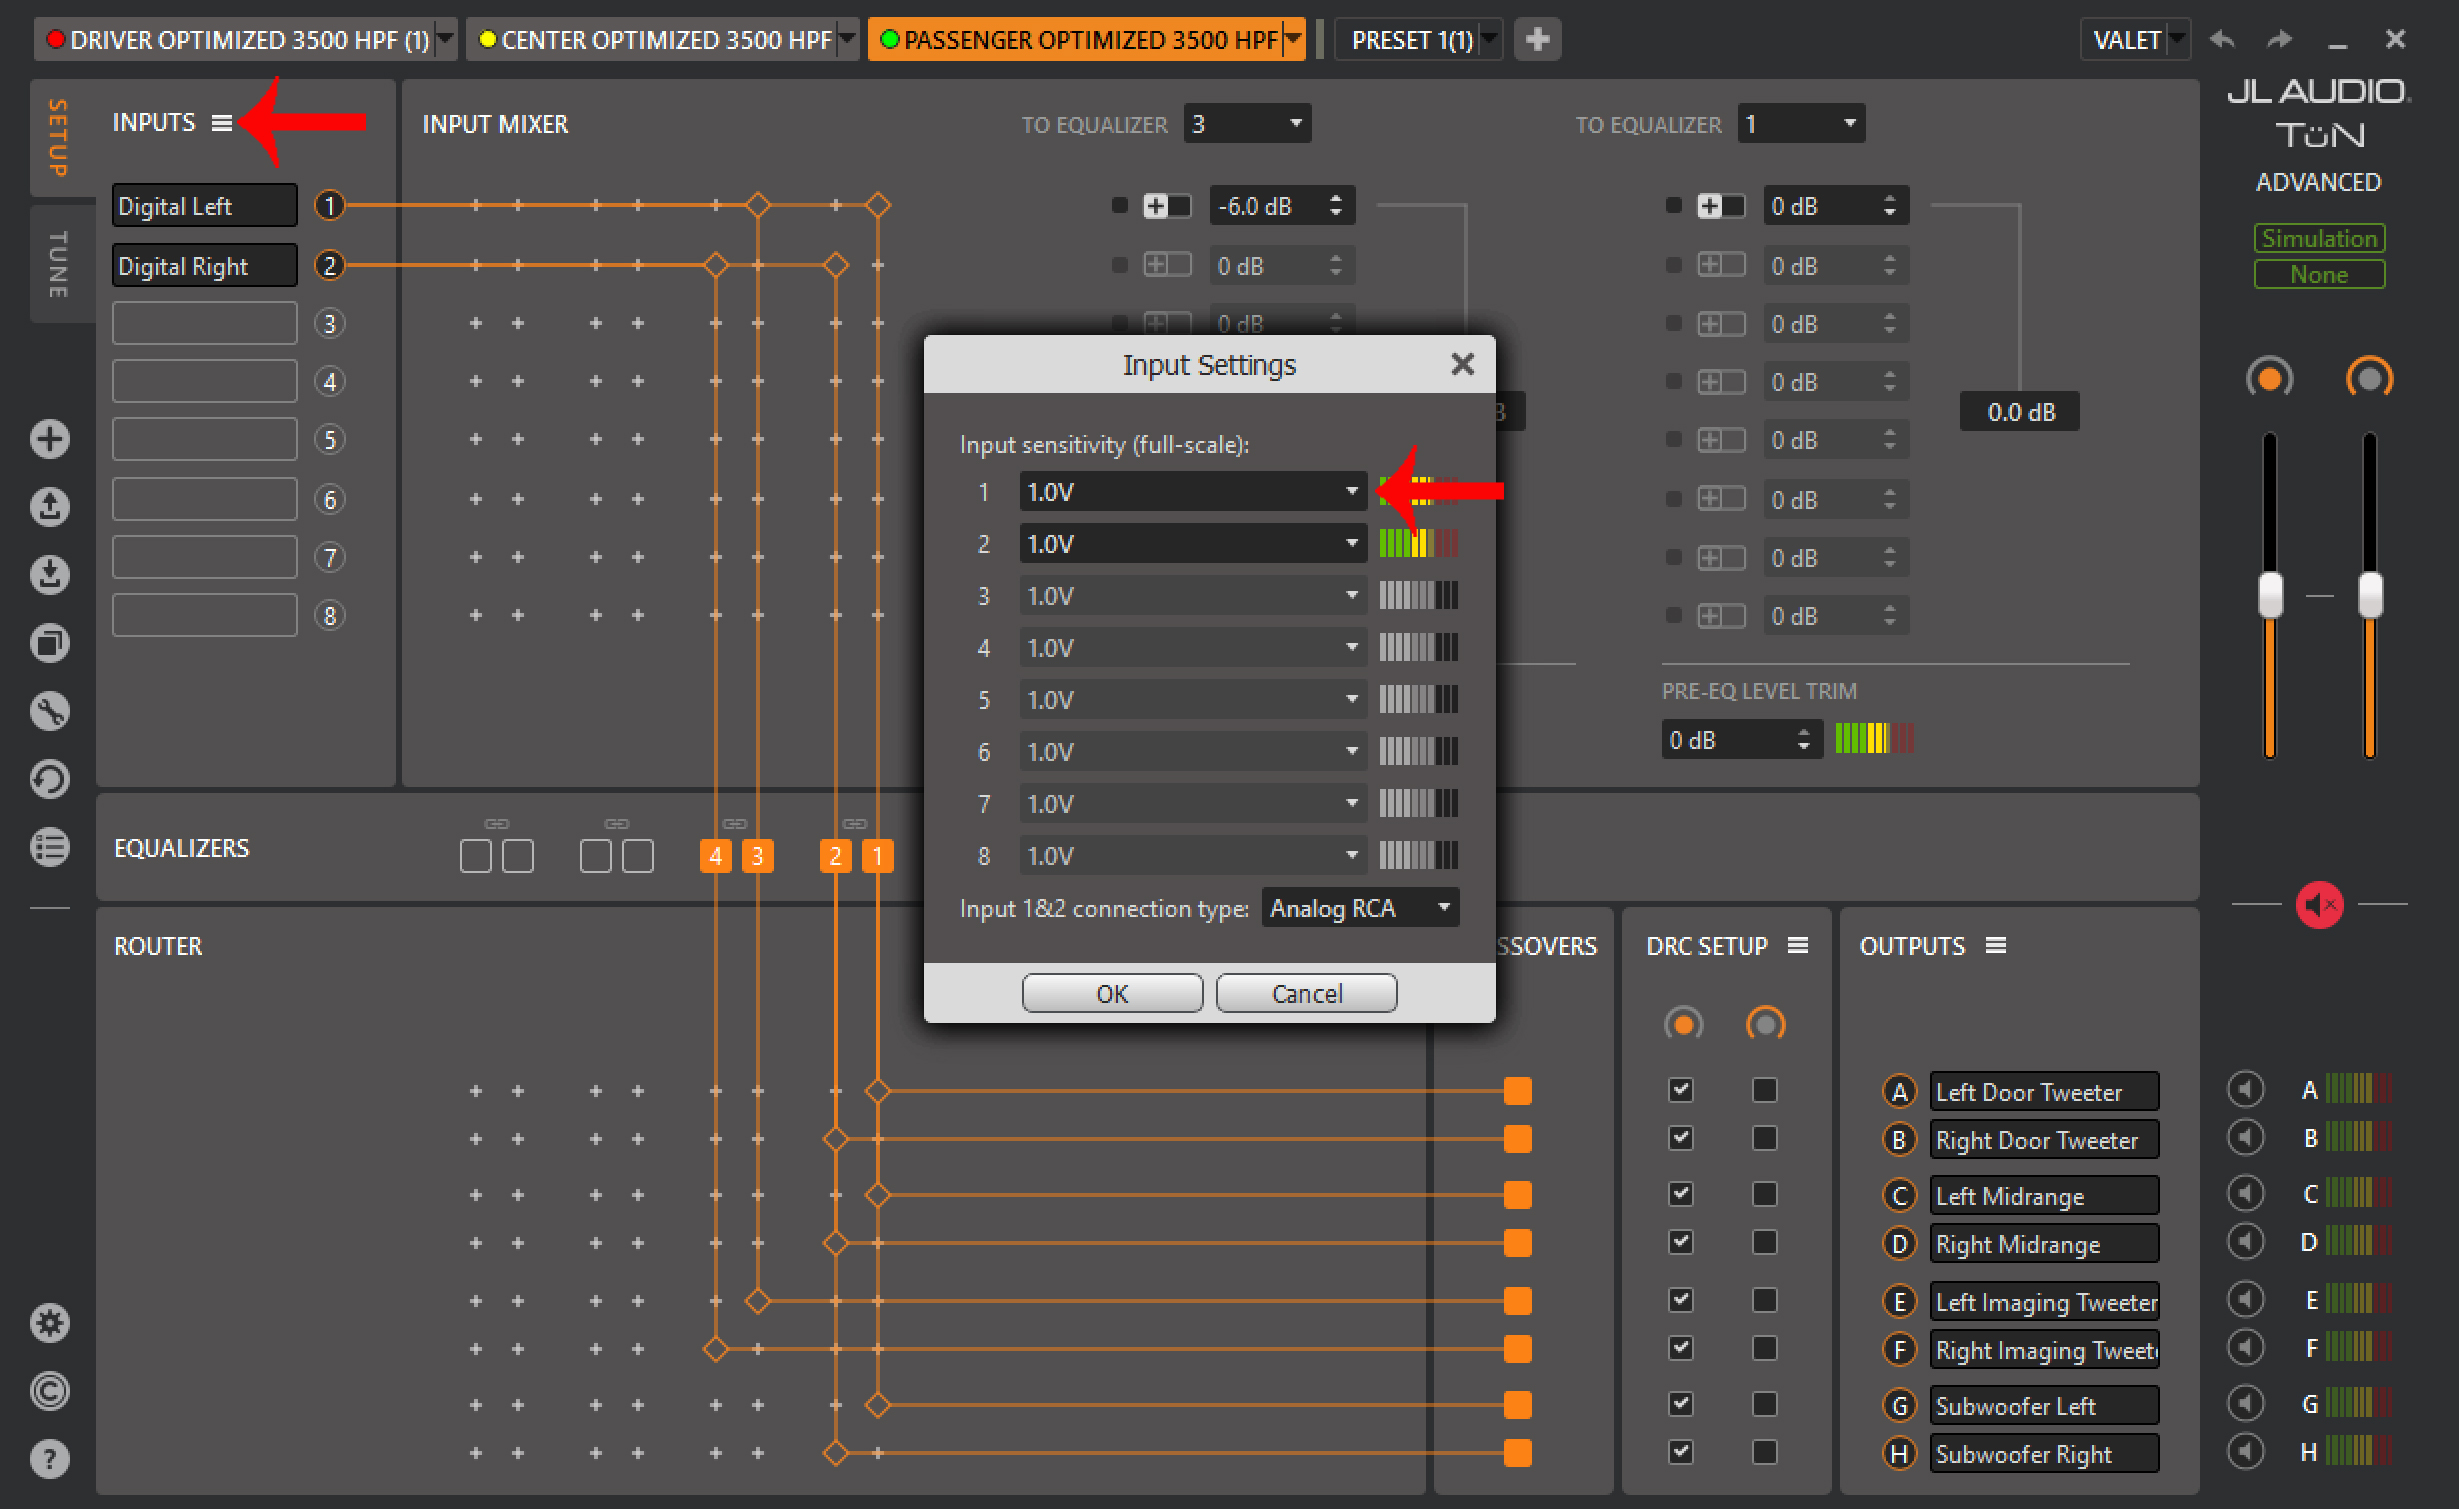Toggle polarity switch on mixer row -6.0 dB
Image resolution: width=2459 pixels, height=1509 pixels.
click(1167, 207)
